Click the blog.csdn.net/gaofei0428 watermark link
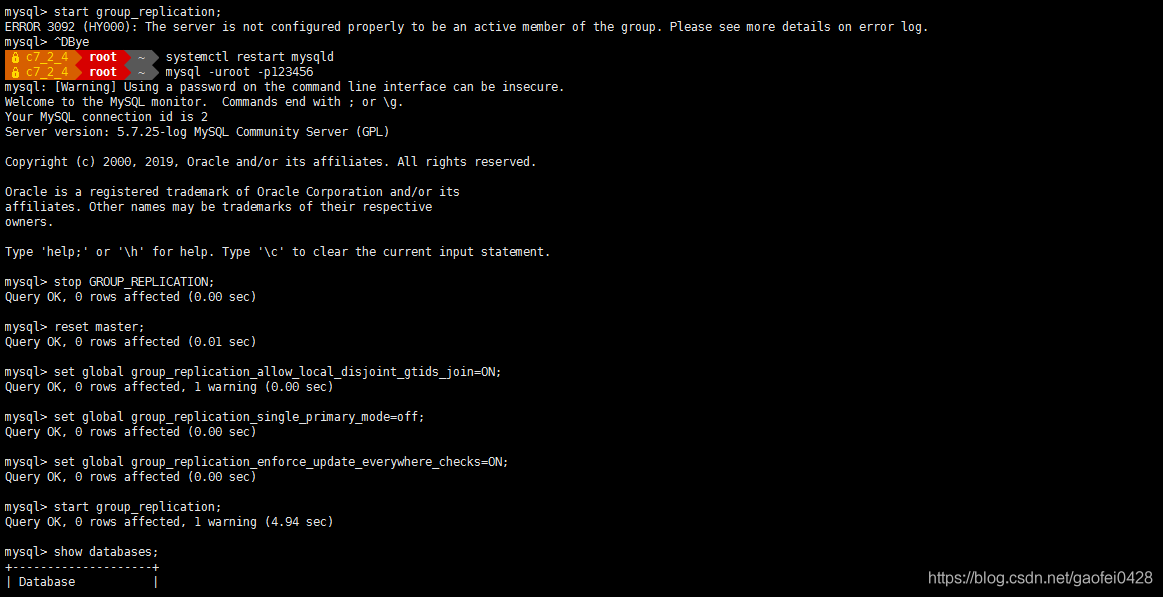Screen dimensions: 1163x597 pyautogui.click(x=1041, y=578)
